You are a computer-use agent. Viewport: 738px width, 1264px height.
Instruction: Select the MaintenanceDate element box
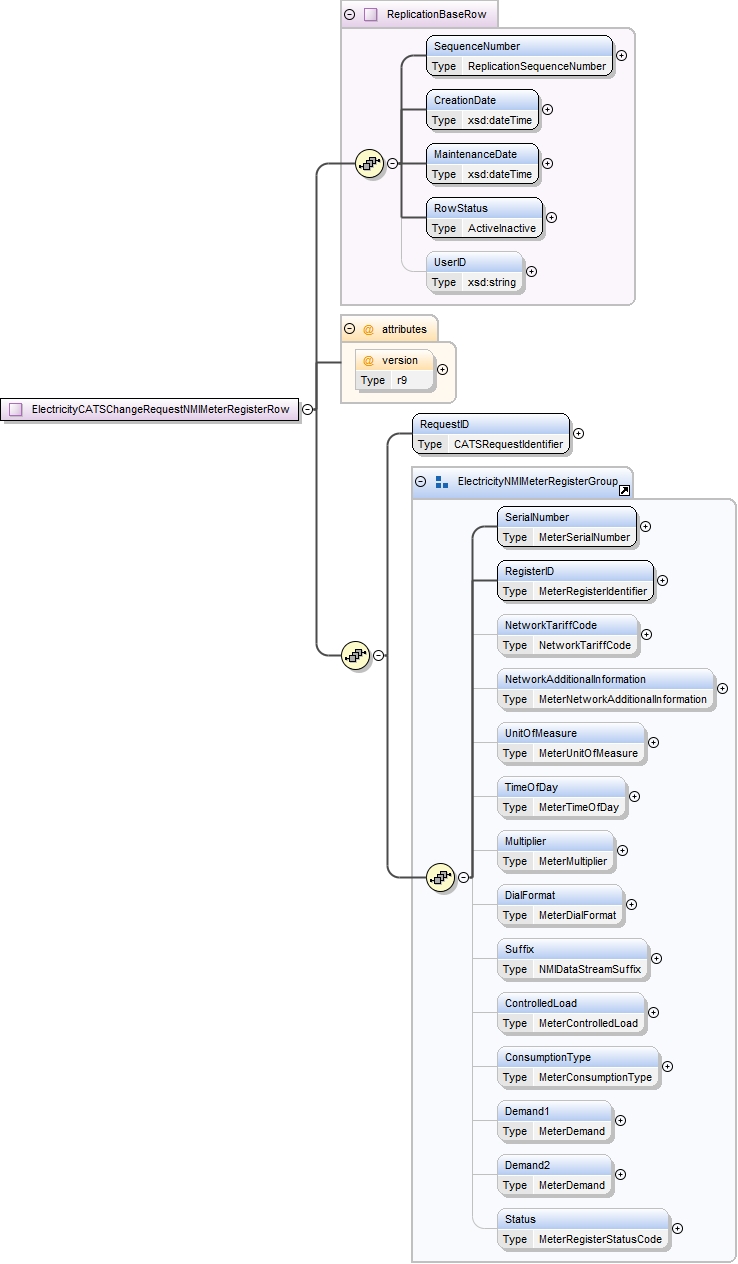click(x=482, y=164)
